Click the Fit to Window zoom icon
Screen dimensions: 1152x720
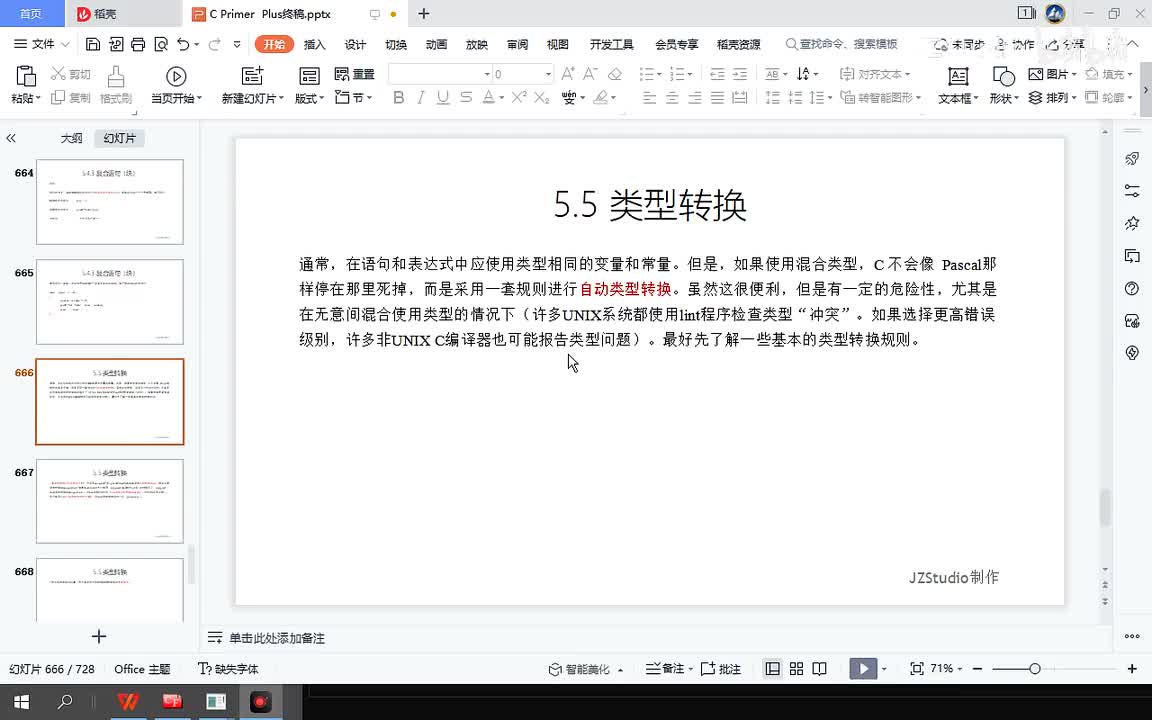click(x=916, y=669)
